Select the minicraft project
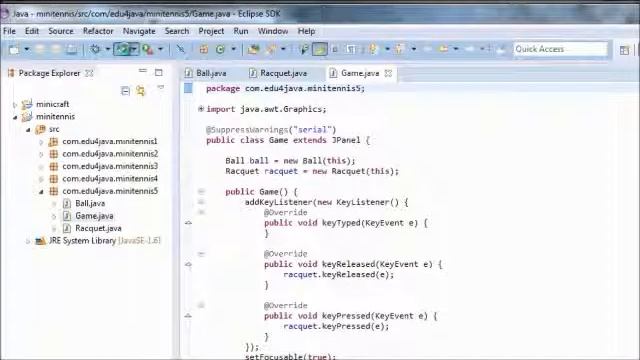This screenshot has height=360, width=640. tap(52, 104)
